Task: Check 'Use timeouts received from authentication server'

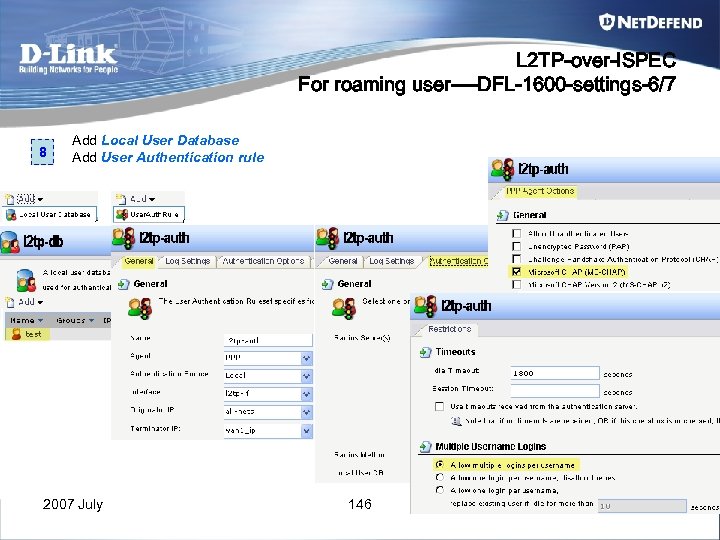Action: [439, 406]
